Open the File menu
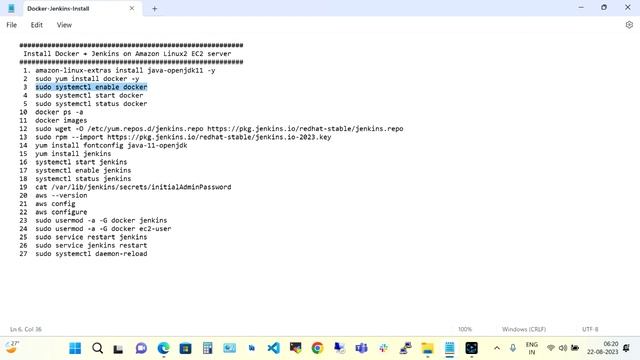The image size is (640, 360). (11, 25)
